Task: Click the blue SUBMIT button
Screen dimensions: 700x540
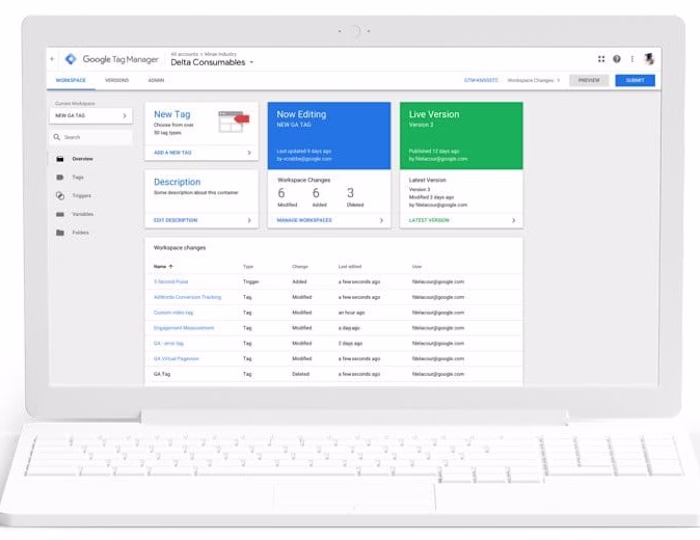Action: tap(635, 80)
